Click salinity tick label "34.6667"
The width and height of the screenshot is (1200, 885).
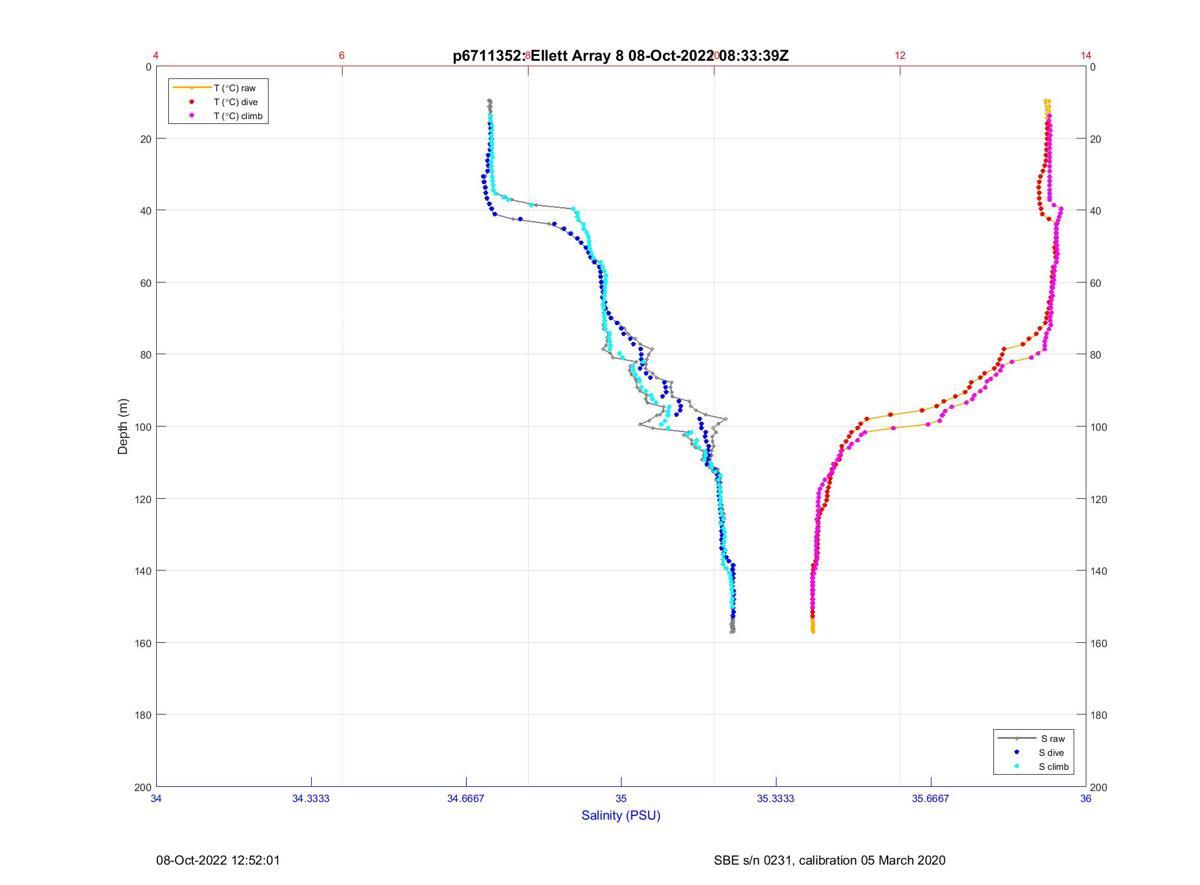tap(466, 798)
